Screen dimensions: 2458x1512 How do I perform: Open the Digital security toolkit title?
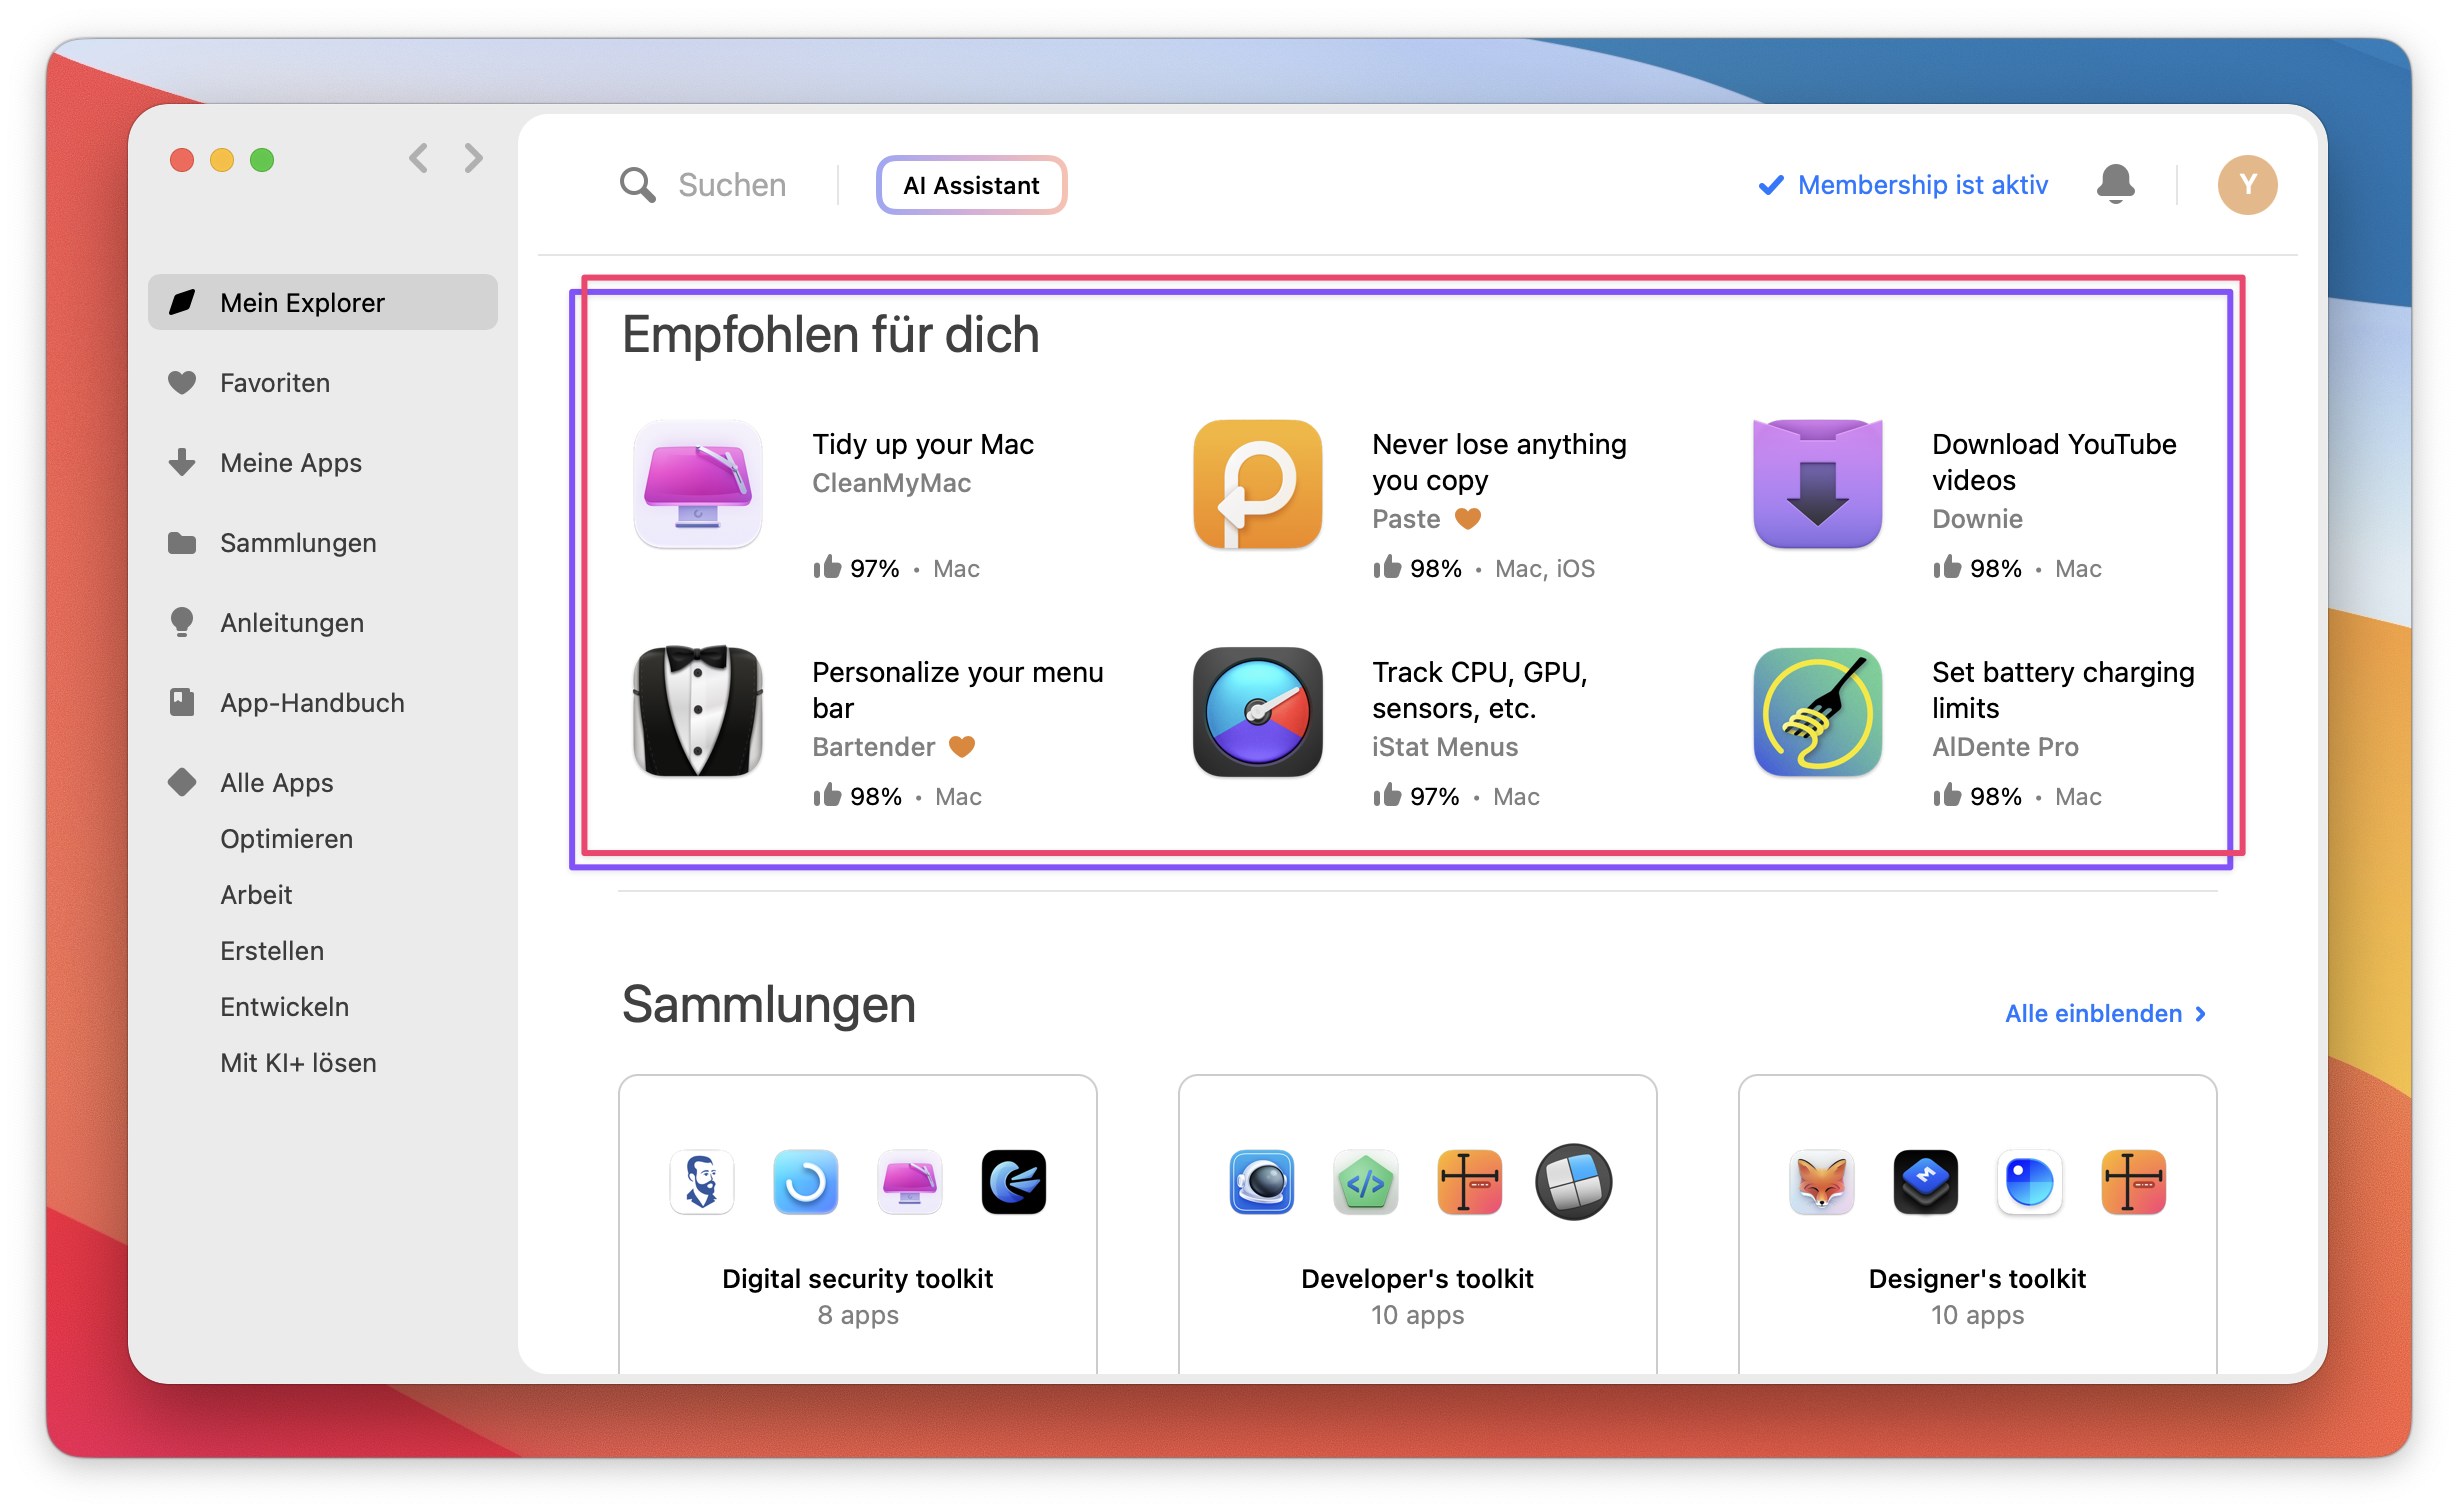point(857,1278)
